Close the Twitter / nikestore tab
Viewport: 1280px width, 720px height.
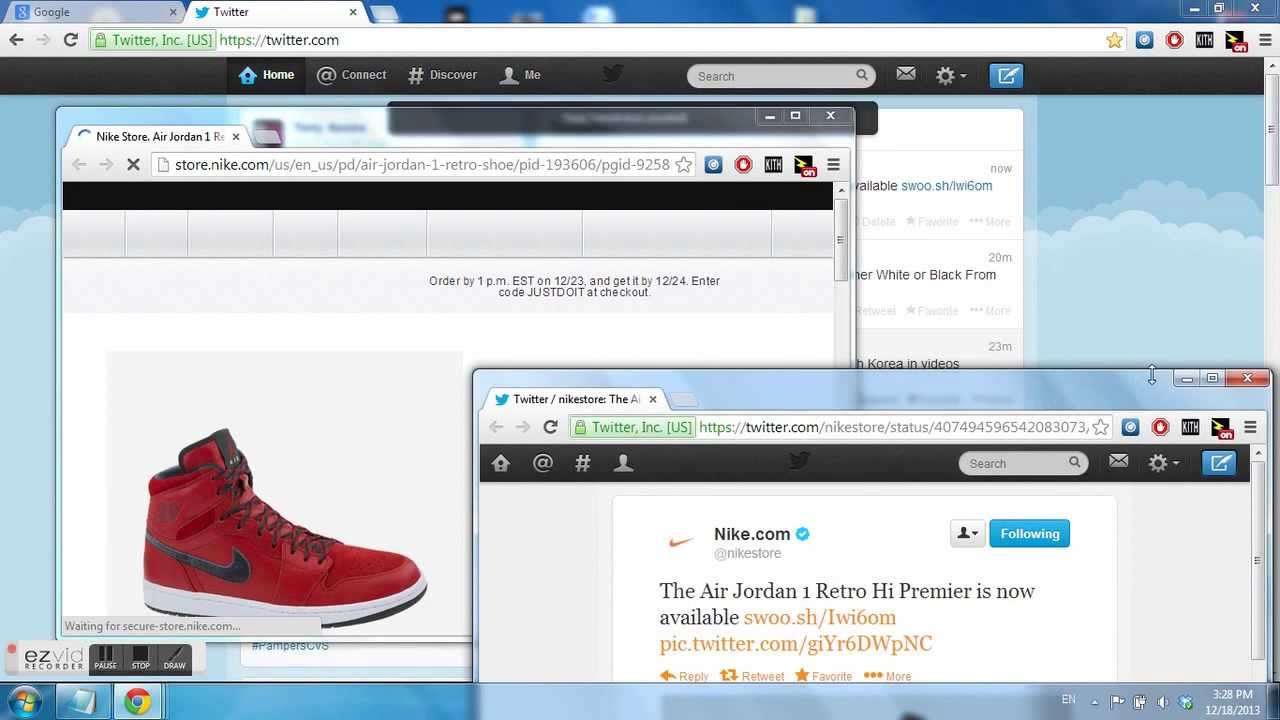point(653,399)
